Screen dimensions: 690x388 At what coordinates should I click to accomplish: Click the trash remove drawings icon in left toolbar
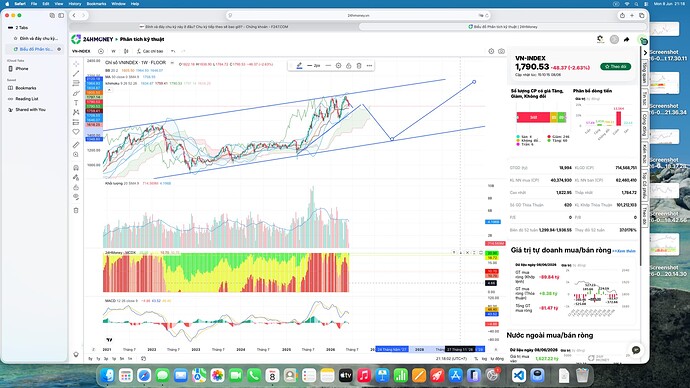point(76,210)
